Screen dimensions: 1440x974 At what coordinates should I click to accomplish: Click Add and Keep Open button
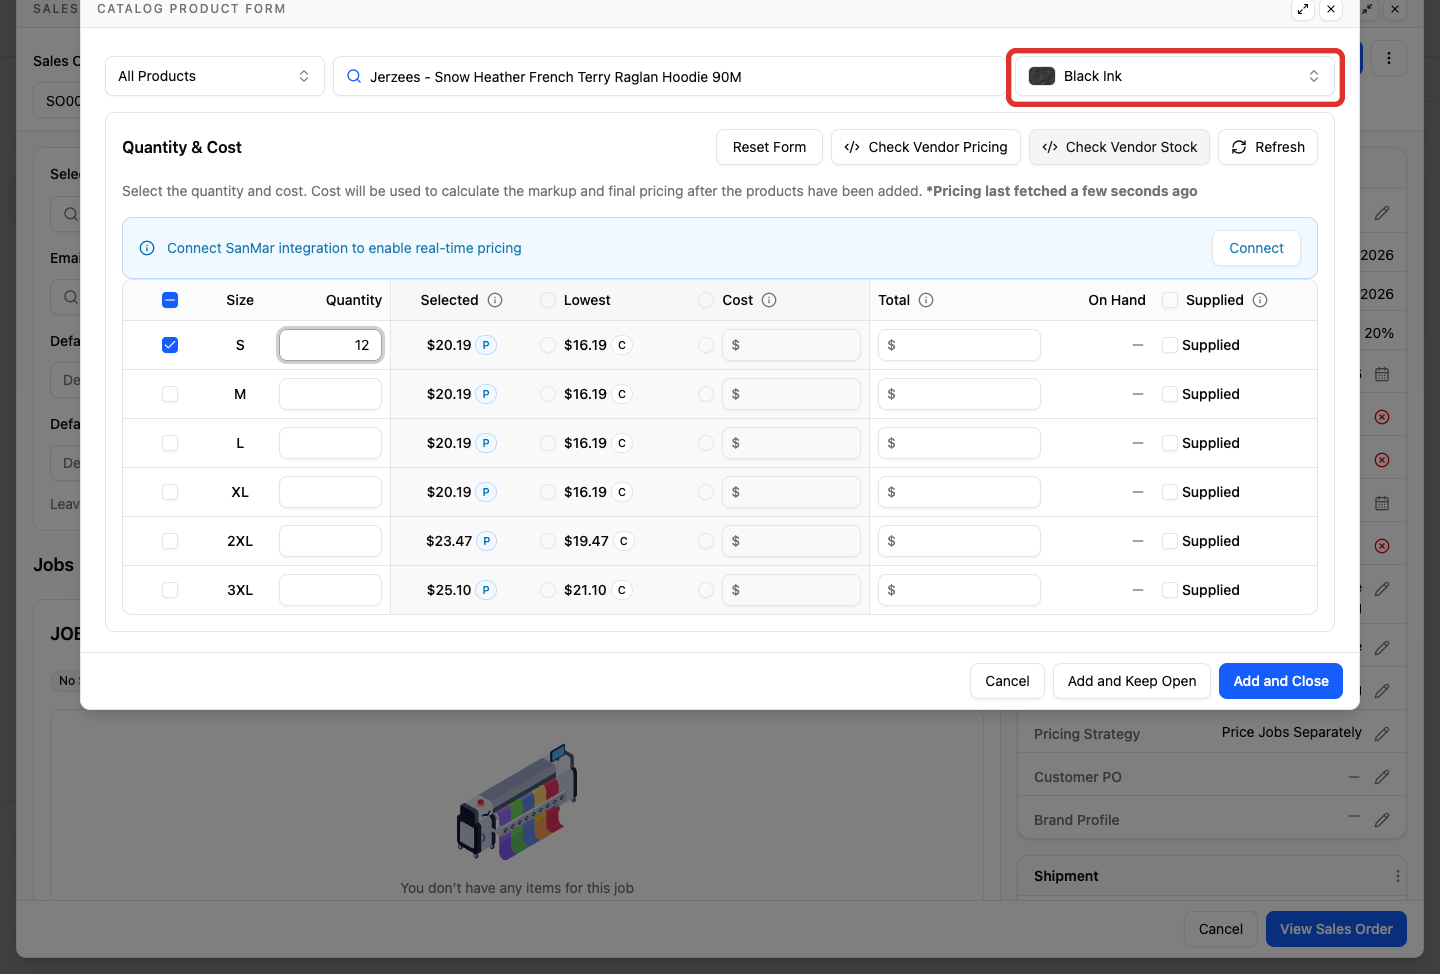point(1132,681)
